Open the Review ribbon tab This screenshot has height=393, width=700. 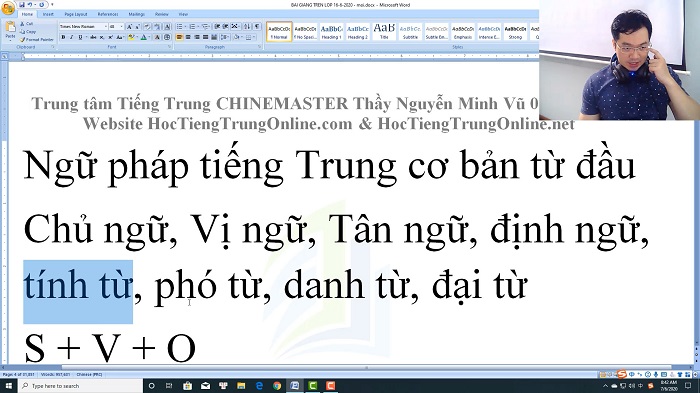pos(162,14)
